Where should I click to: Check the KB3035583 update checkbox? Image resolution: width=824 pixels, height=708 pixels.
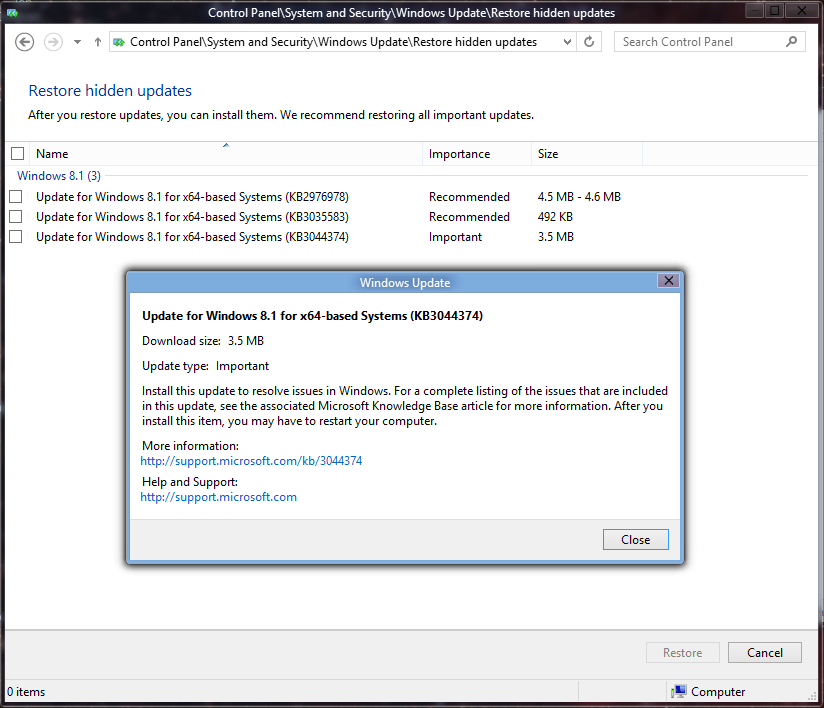point(16,217)
